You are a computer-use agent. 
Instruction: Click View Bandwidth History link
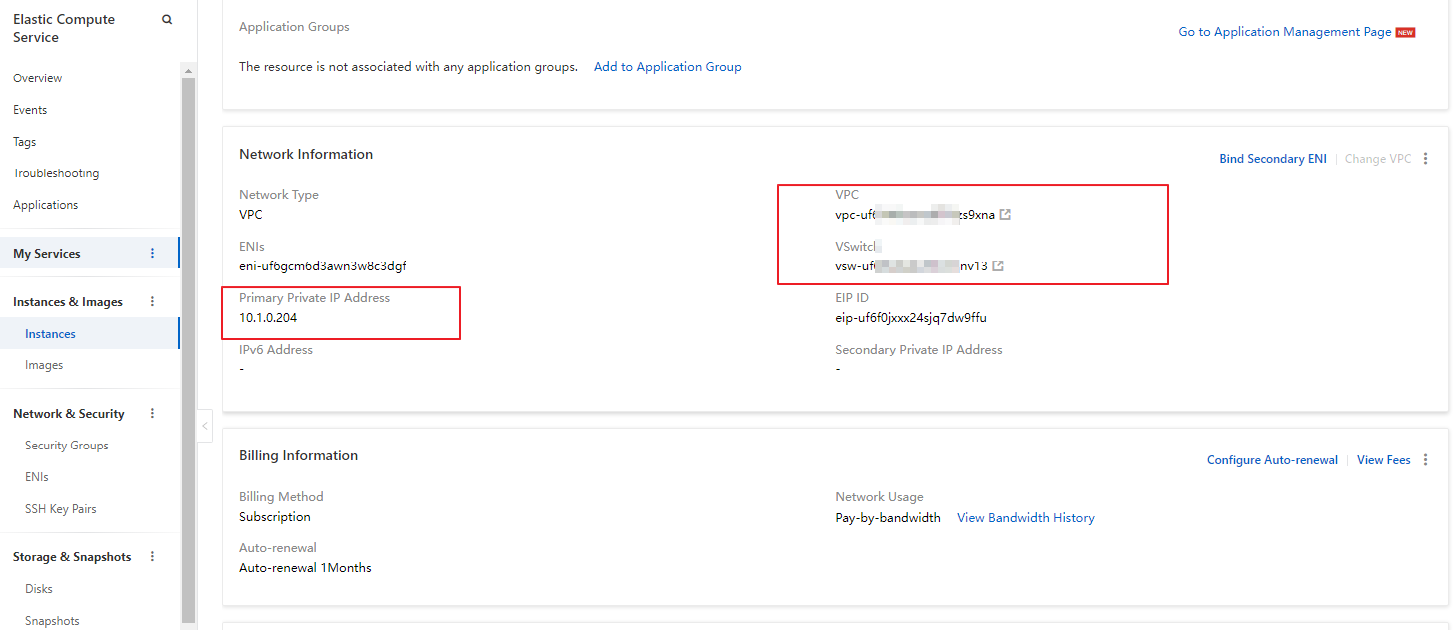[x=1026, y=518]
